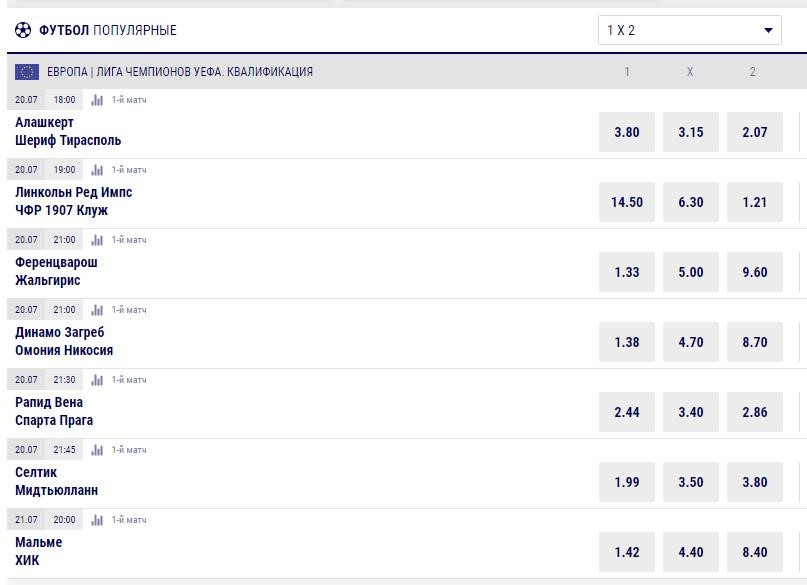Select odds 2.86 on Спарта Прага win

tap(755, 412)
